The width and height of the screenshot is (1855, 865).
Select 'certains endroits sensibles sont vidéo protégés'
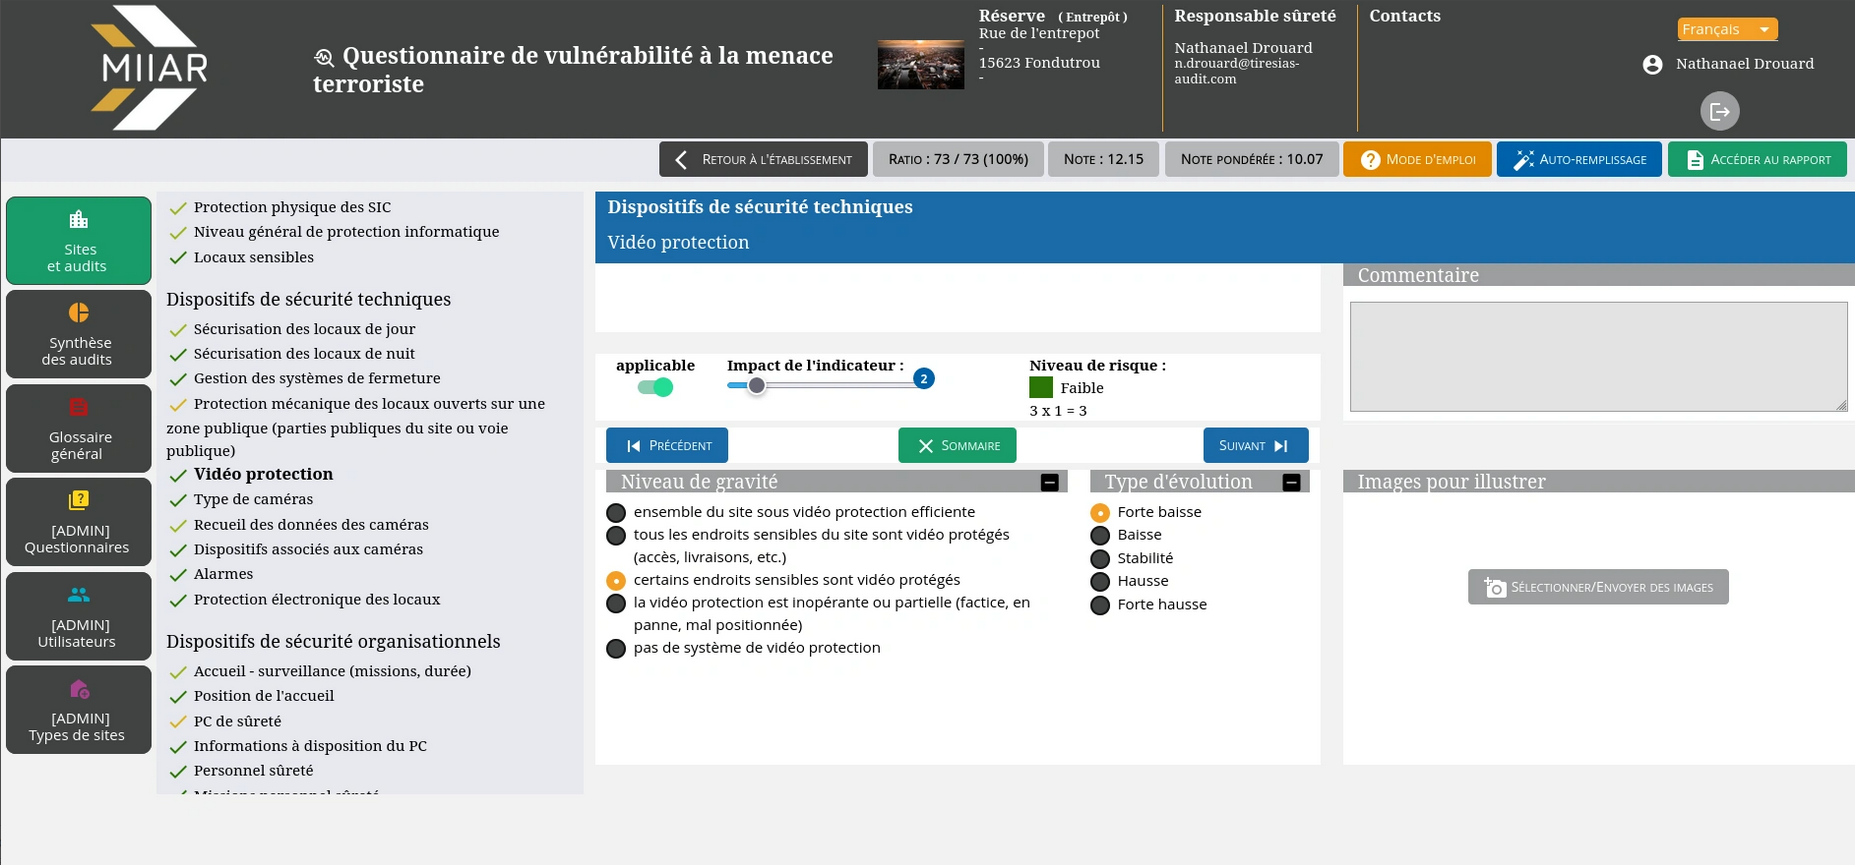[616, 581]
